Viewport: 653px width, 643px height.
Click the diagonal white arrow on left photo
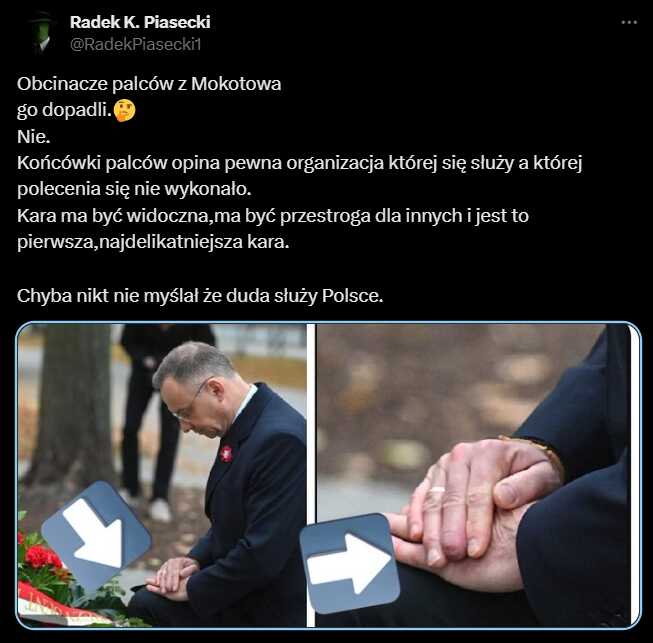pos(96,536)
